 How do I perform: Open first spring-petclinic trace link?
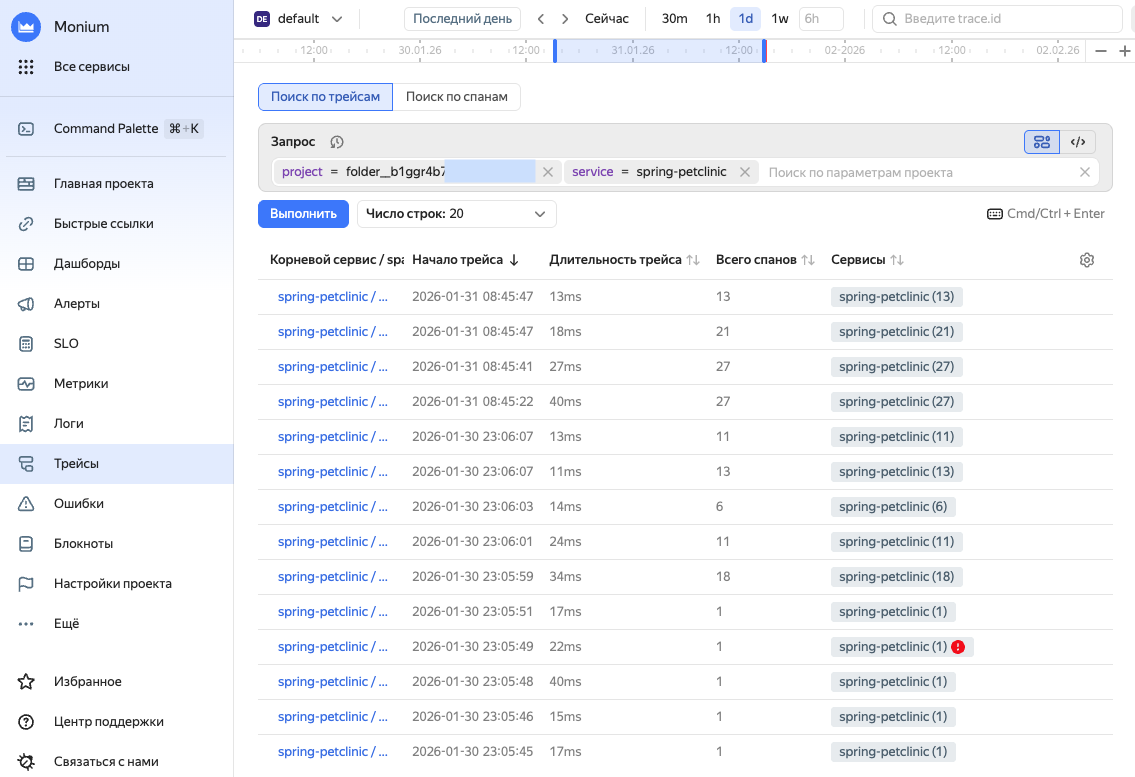[332, 297]
